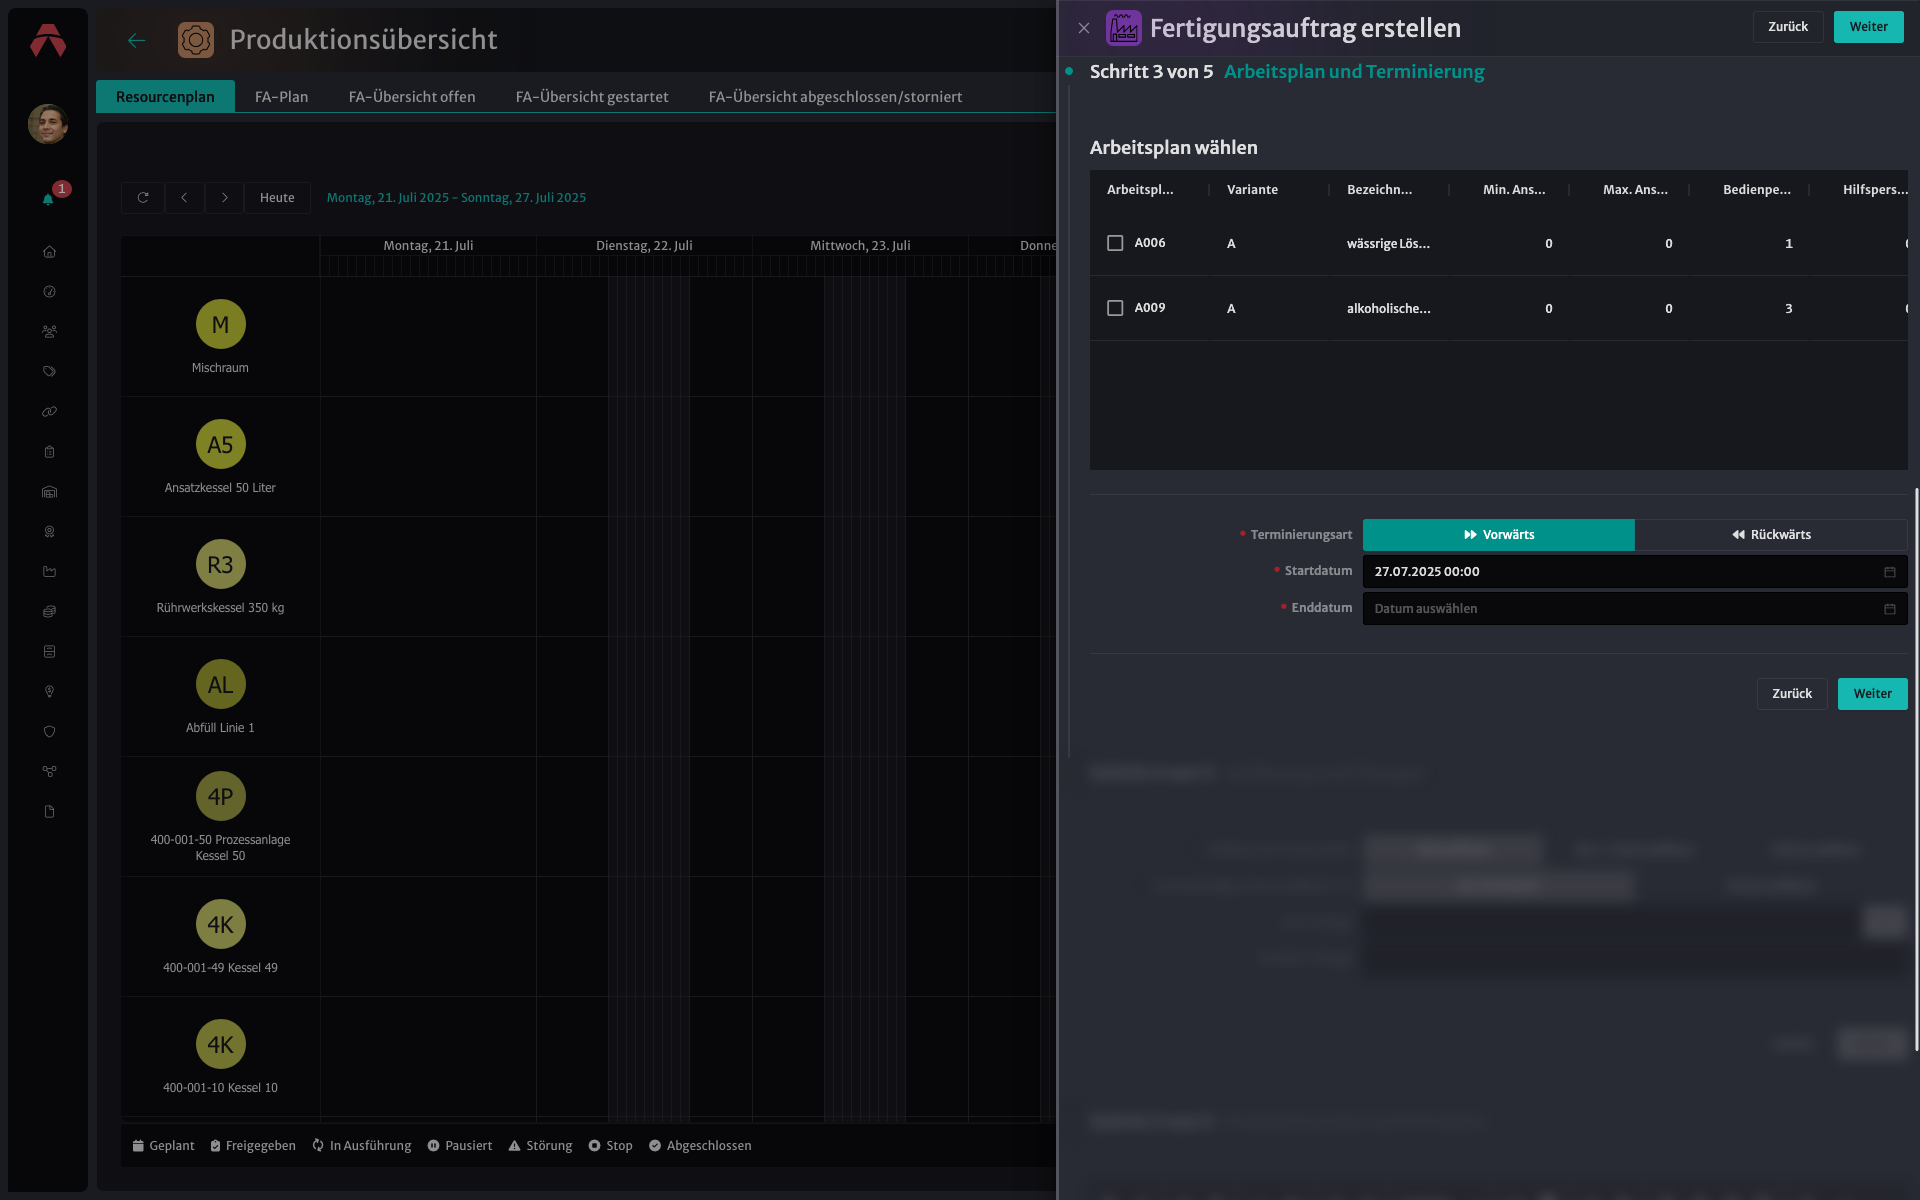Select Rückwärts Terminierungsart

pyautogui.click(x=1771, y=535)
